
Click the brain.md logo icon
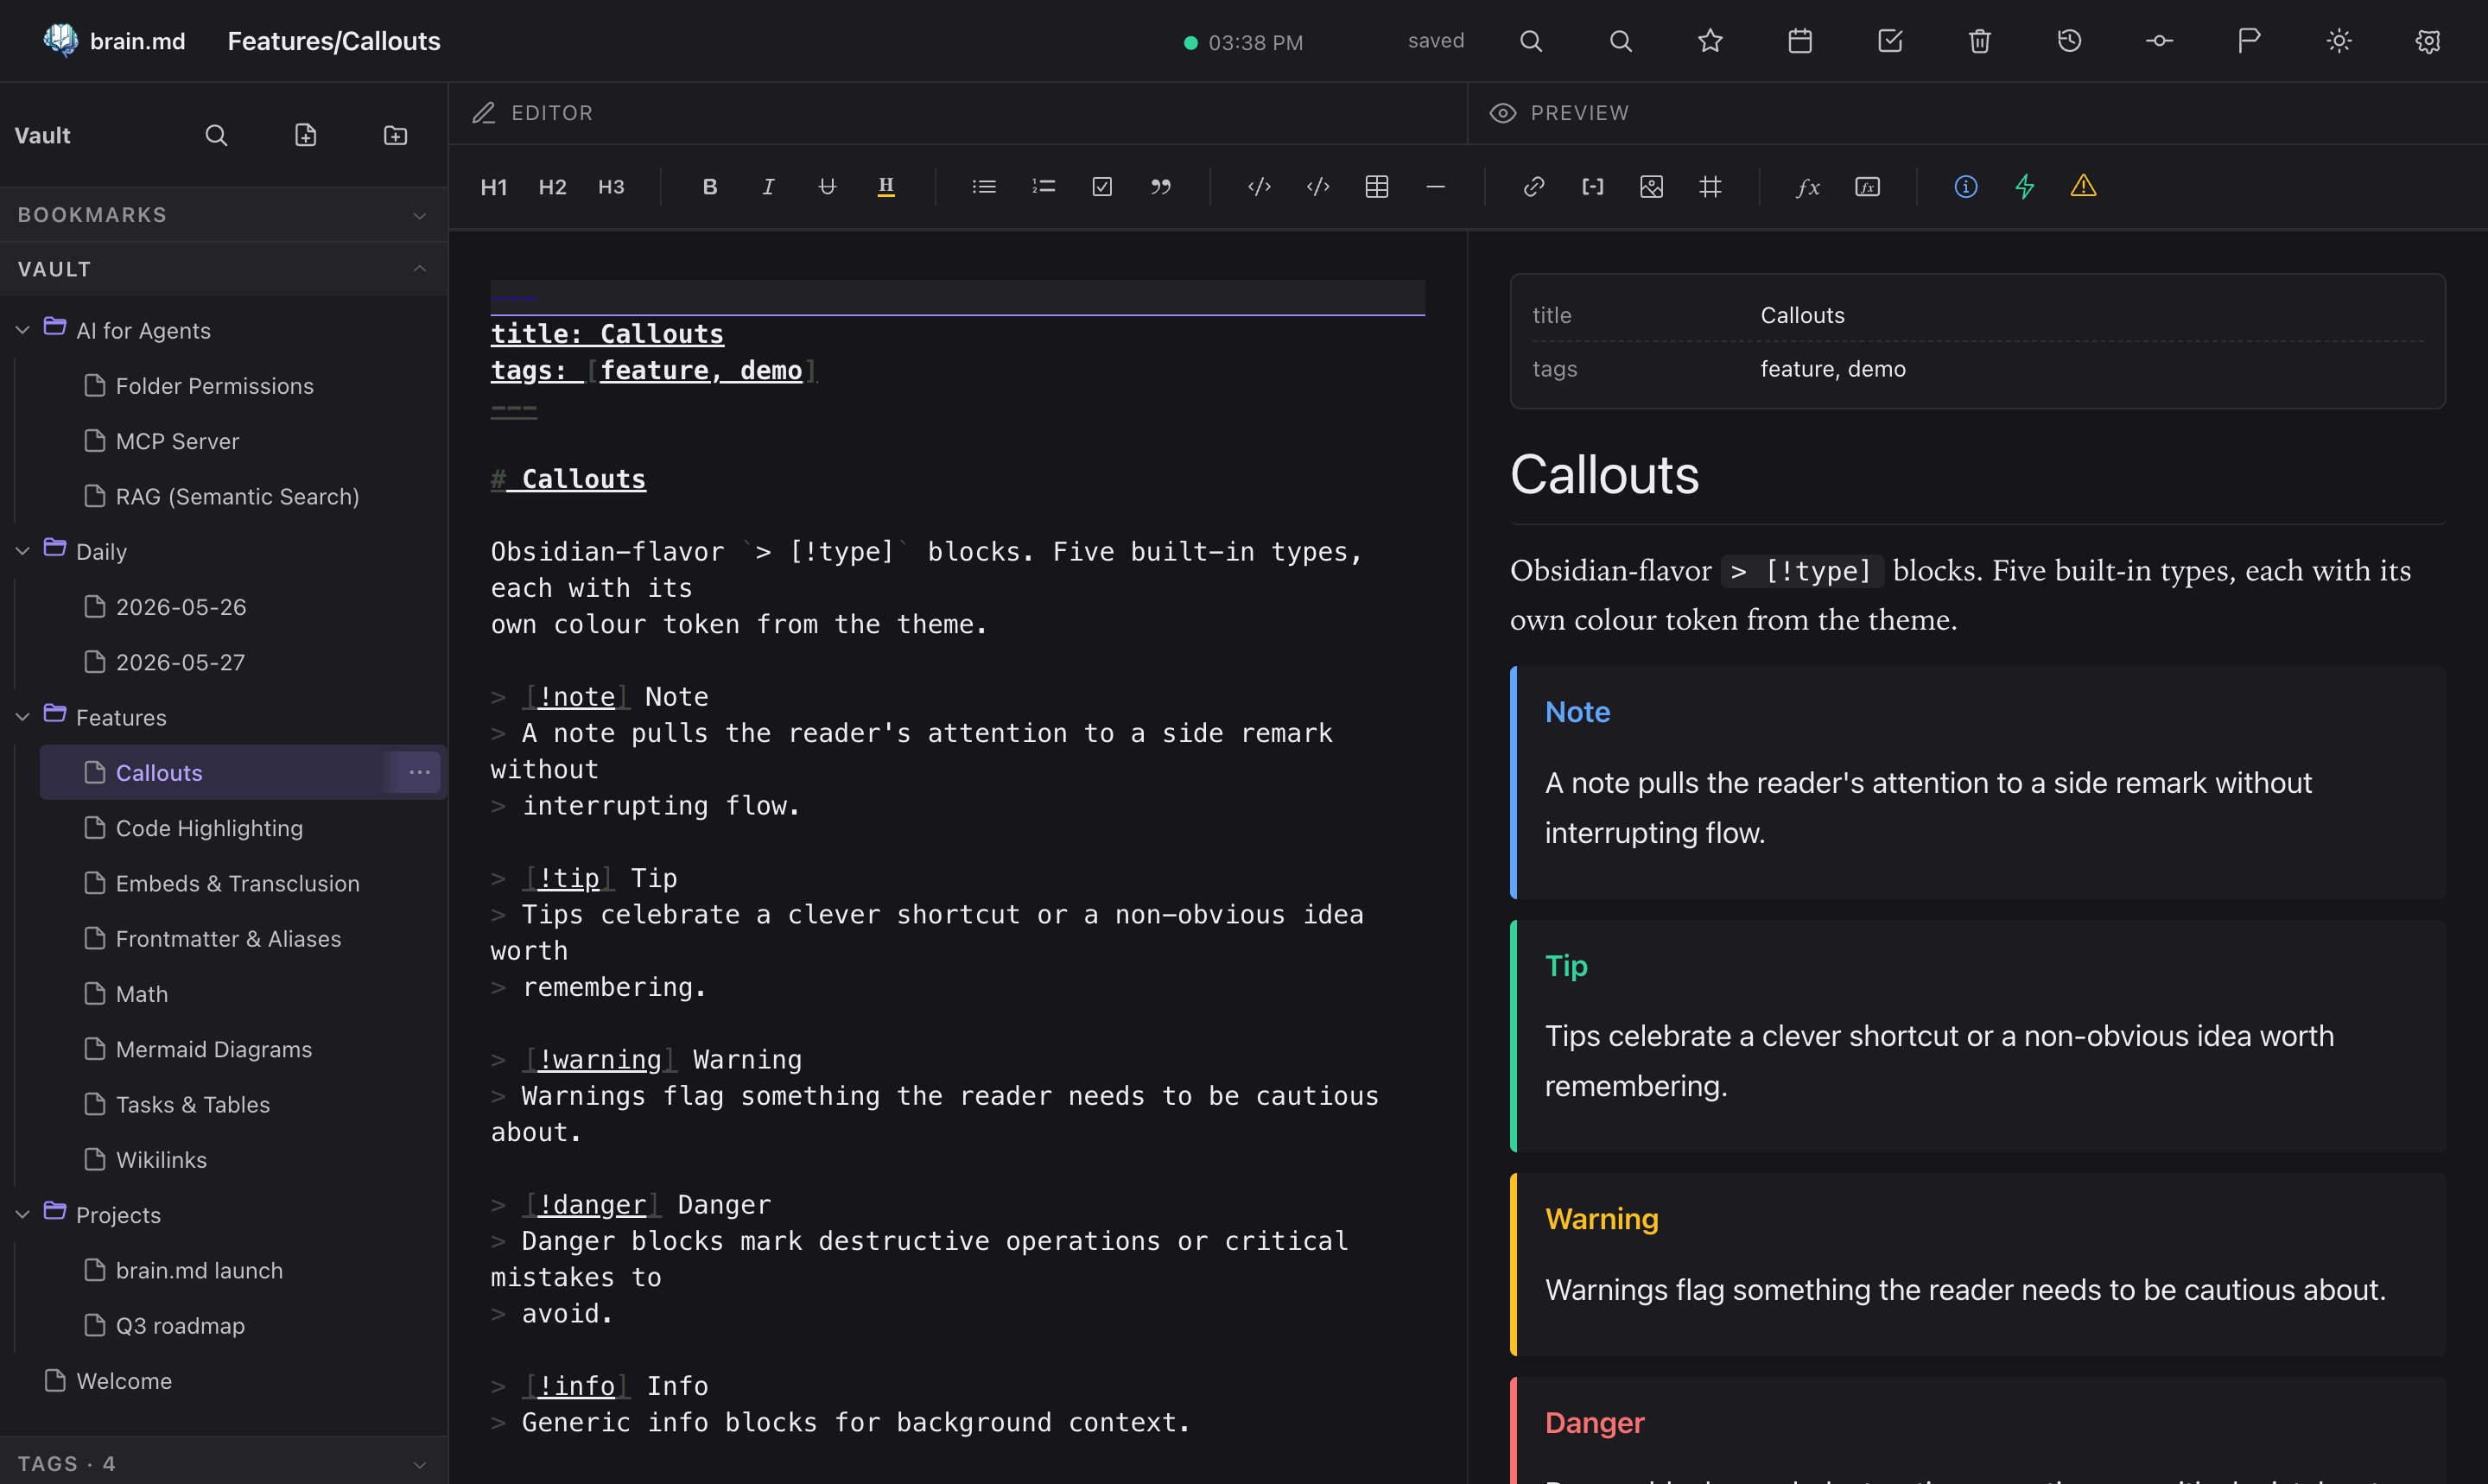60,40
